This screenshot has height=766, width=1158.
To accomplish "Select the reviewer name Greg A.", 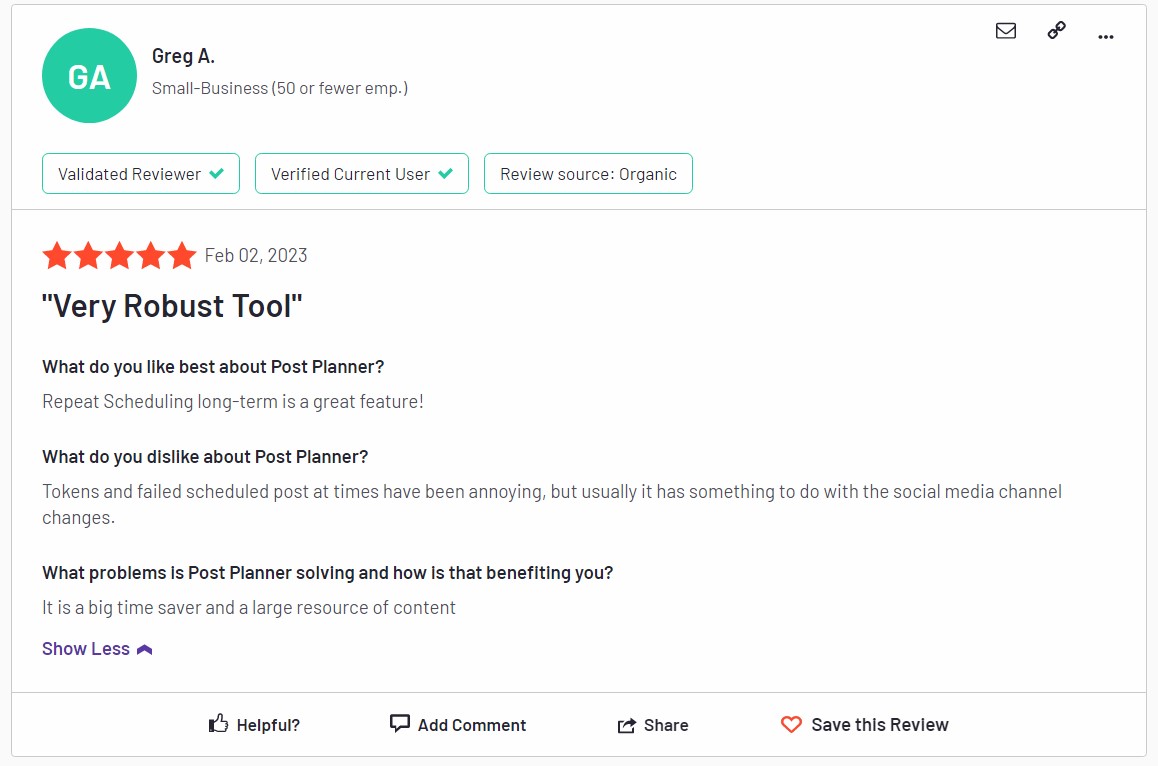I will point(183,56).
